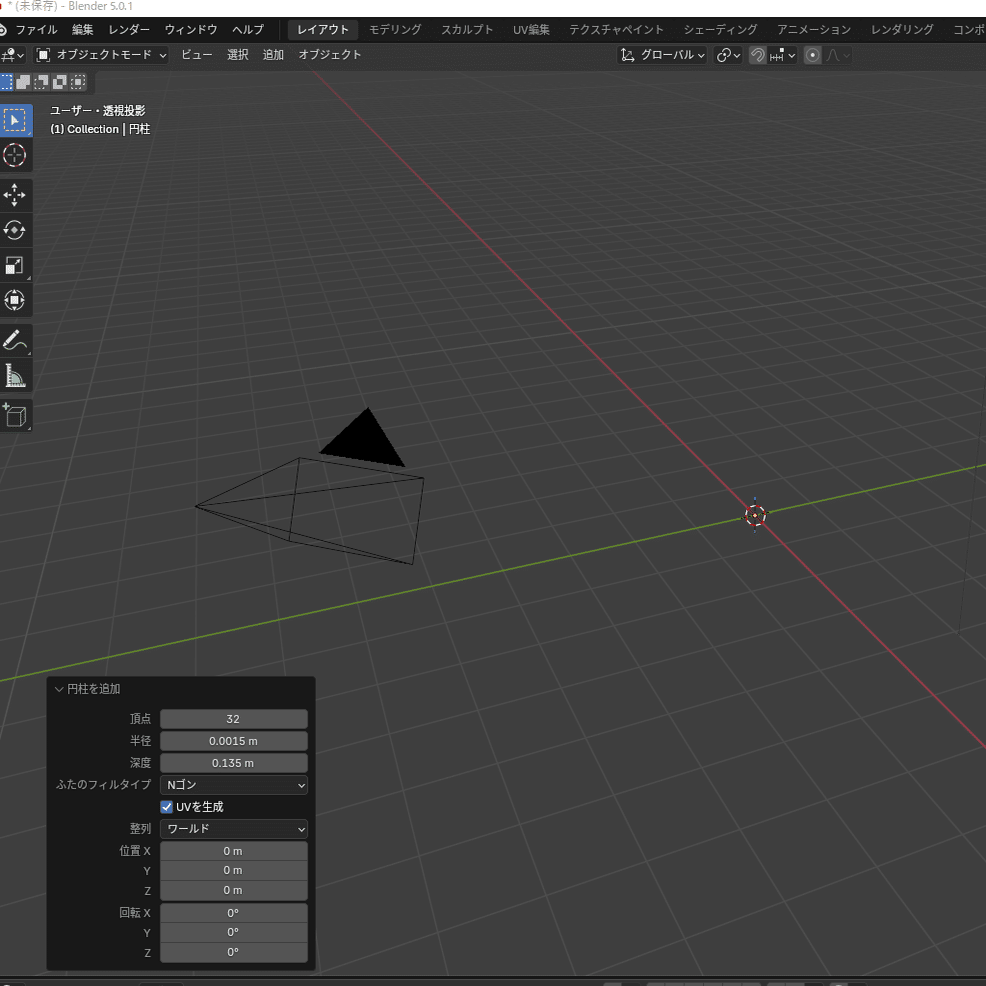The image size is (986, 986).
Task: Open 整列 ワールド dropdown
Action: coord(234,829)
